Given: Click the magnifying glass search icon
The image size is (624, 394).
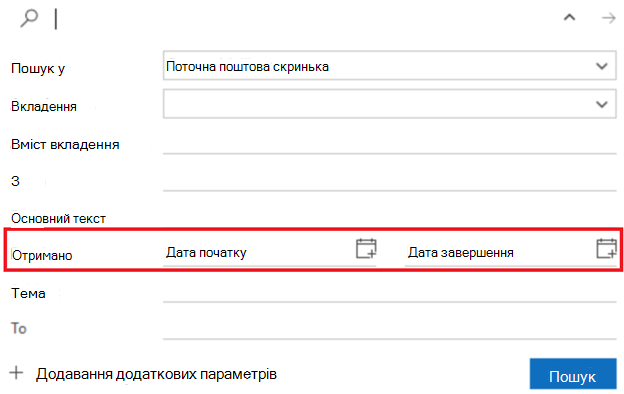Looking at the screenshot, I should pos(29,18).
